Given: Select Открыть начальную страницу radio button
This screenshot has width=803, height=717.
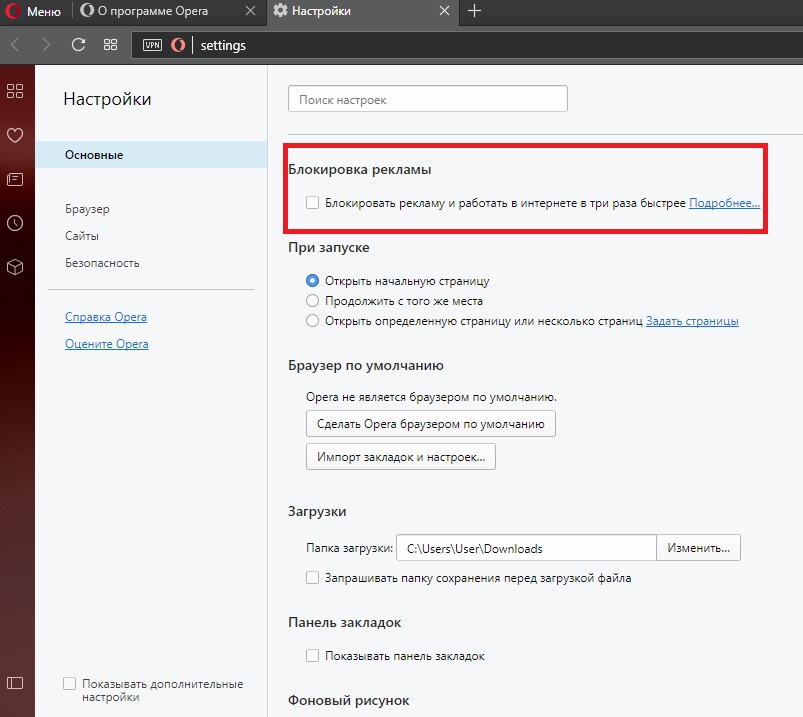Looking at the screenshot, I should point(312,281).
